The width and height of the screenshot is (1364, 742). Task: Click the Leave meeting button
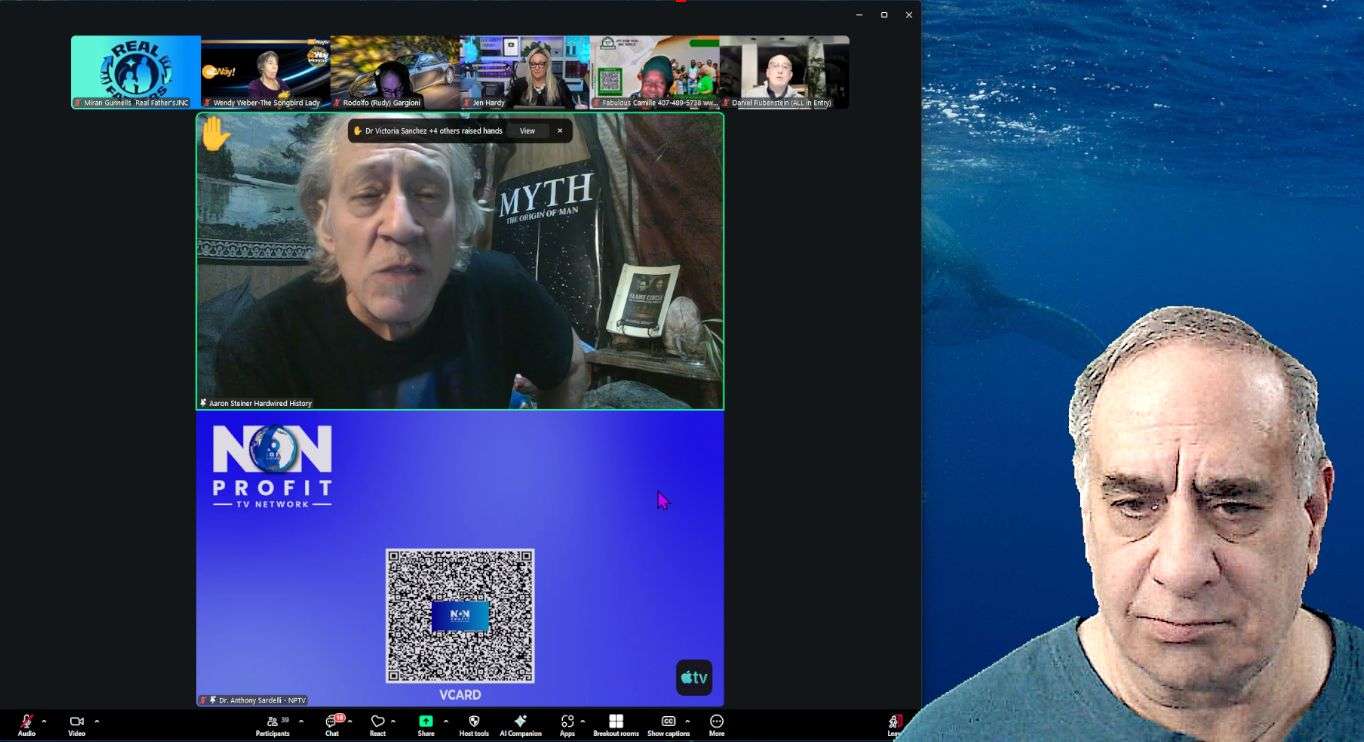point(895,724)
